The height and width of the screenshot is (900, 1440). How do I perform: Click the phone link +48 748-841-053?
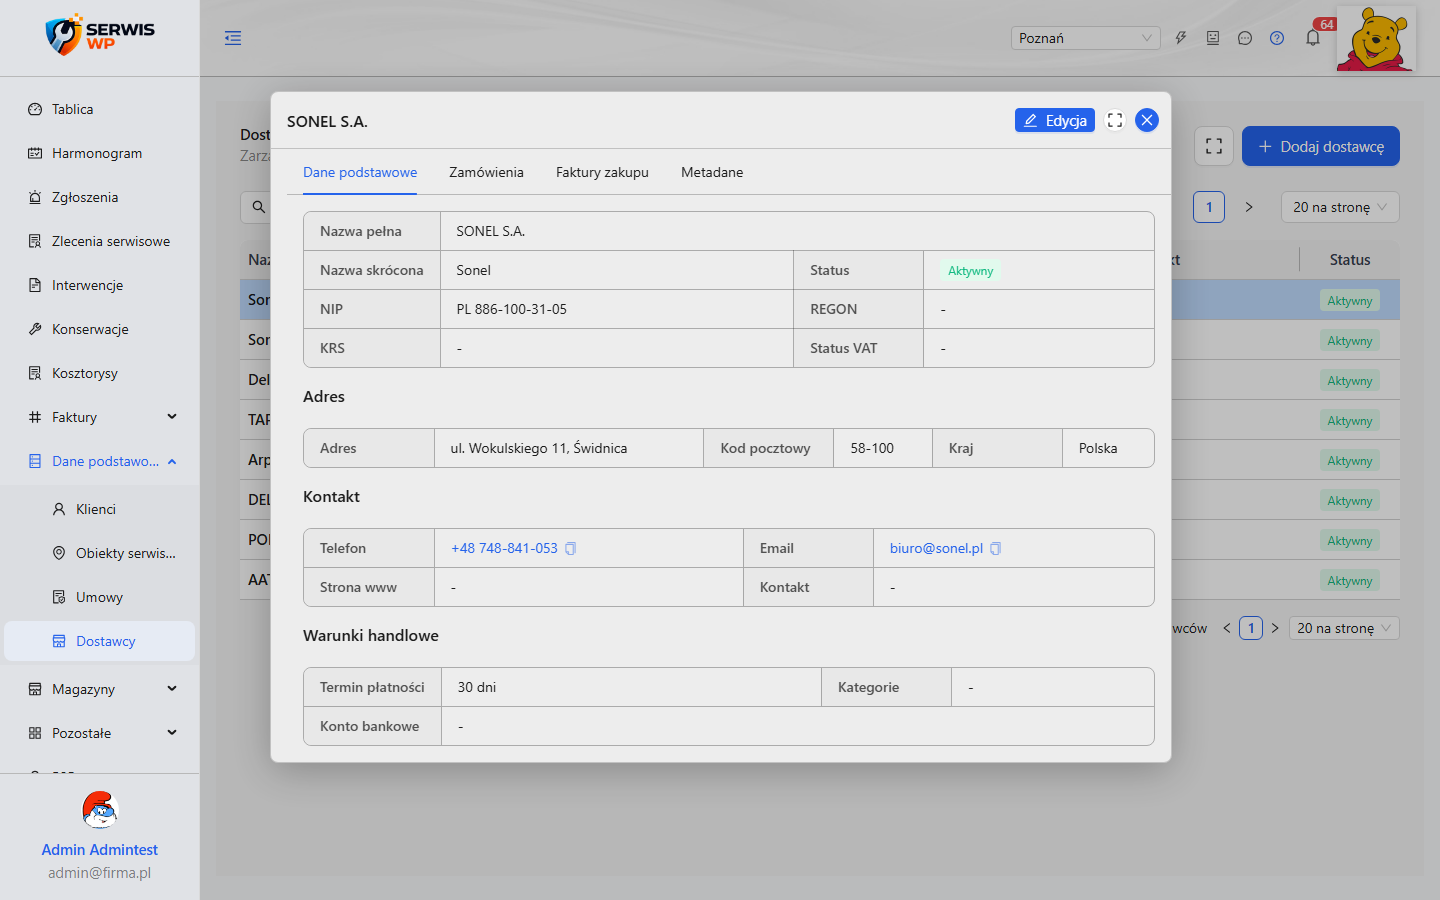point(504,548)
